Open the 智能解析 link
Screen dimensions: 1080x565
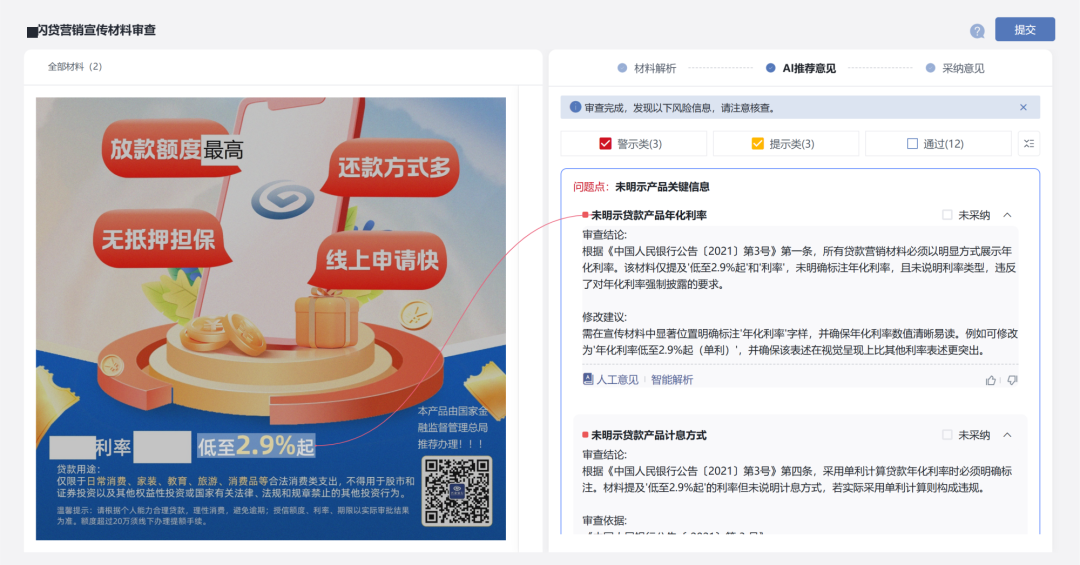pos(672,380)
